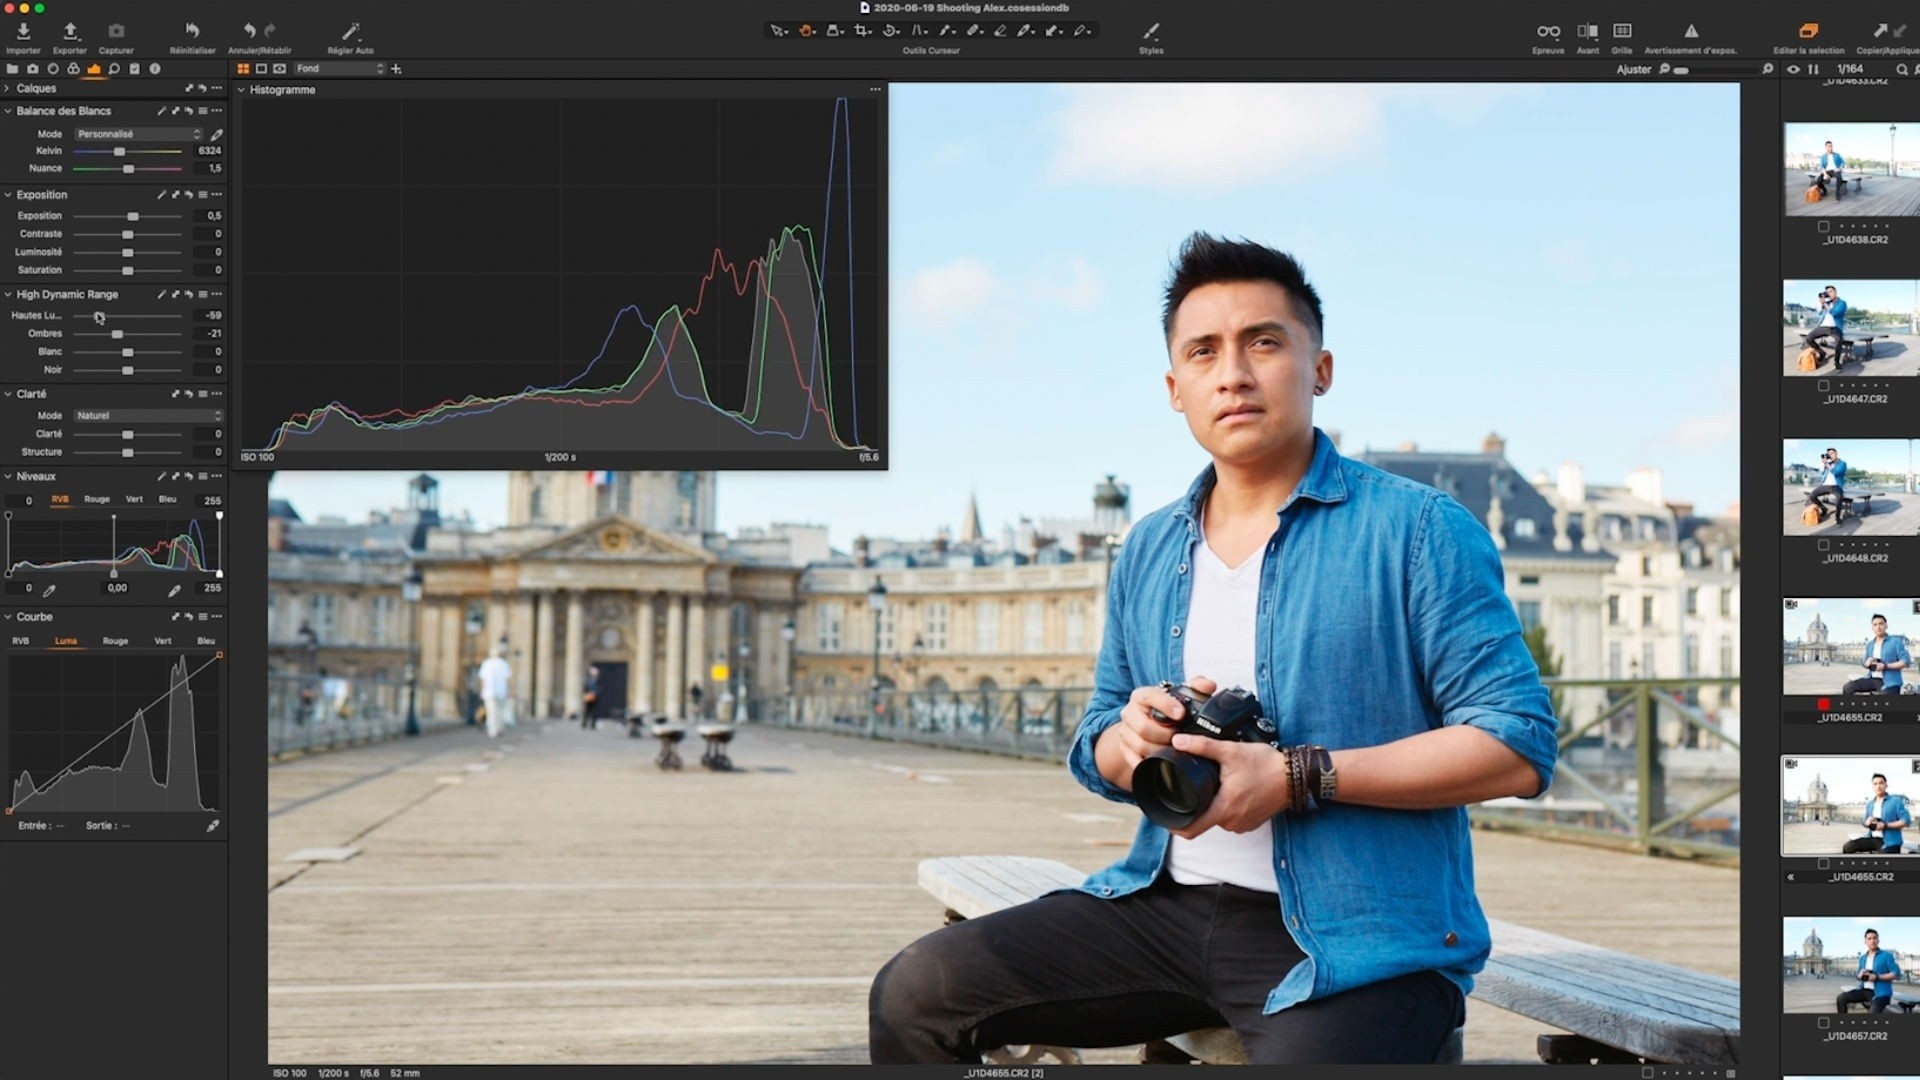Click the Ajuster zoom fit button
Image resolution: width=1920 pixels, height=1080 pixels.
coord(1633,69)
